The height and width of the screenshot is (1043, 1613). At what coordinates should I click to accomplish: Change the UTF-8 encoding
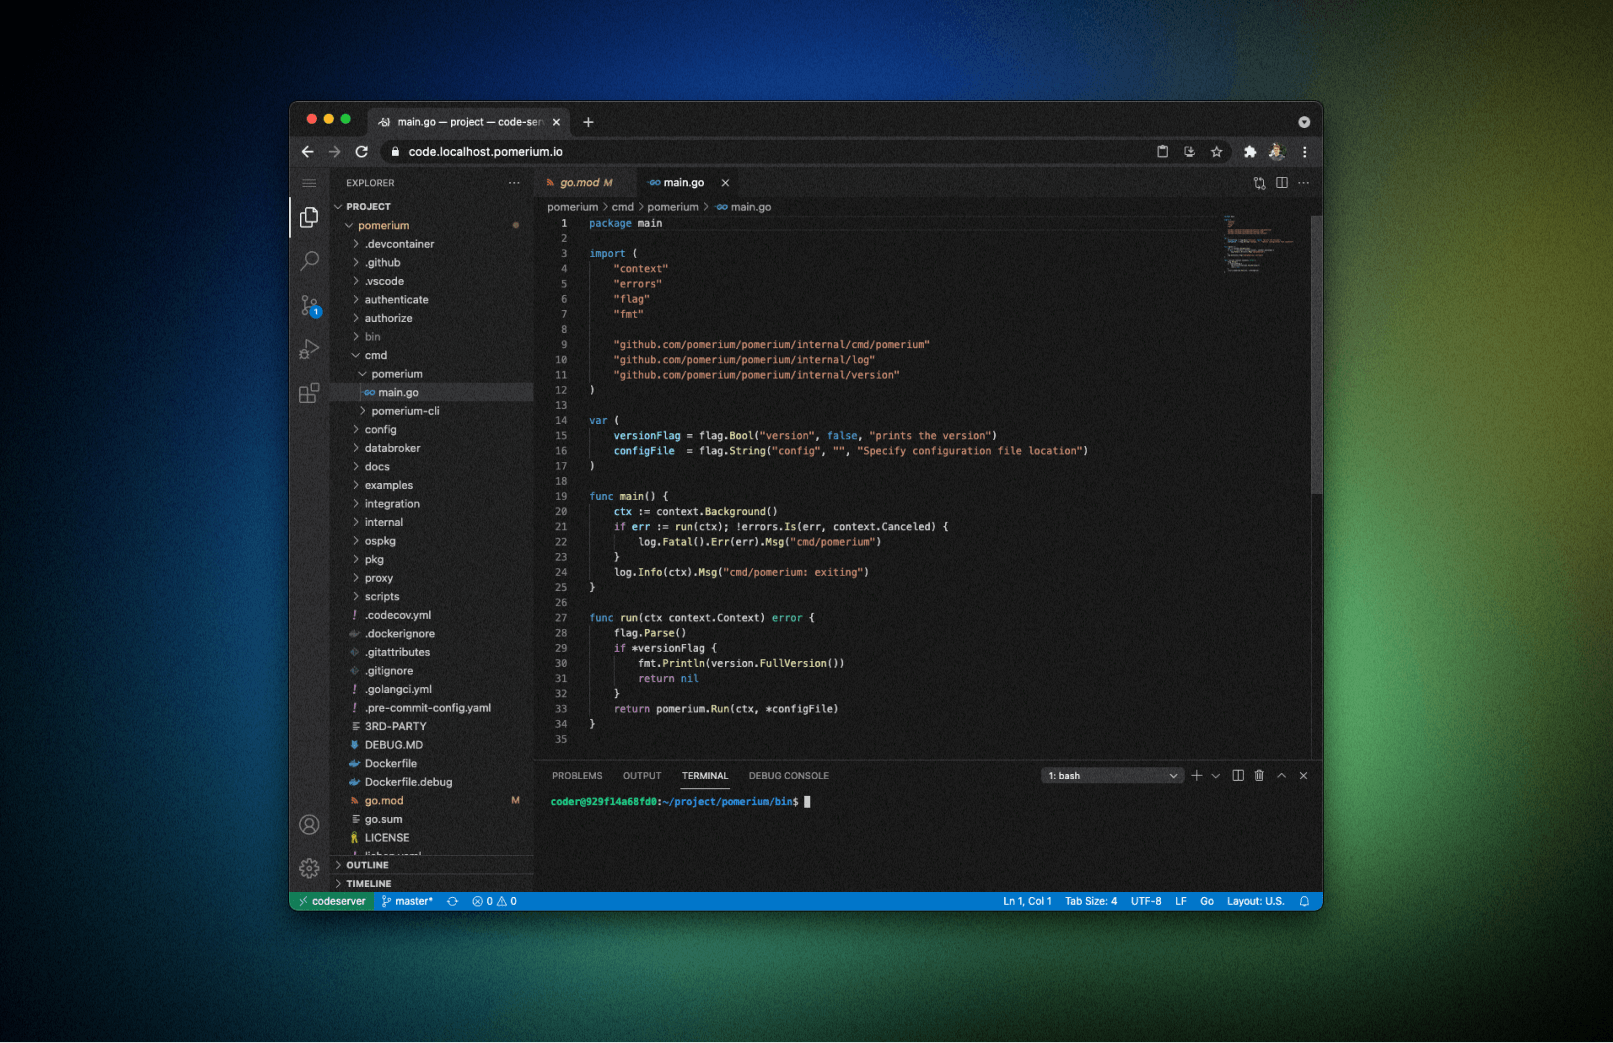(1146, 902)
